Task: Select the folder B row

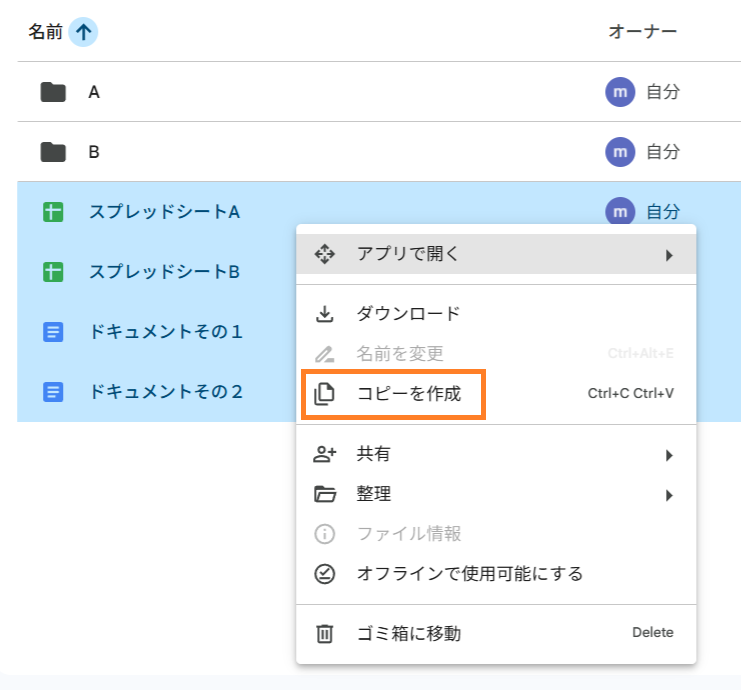Action: click(300, 152)
